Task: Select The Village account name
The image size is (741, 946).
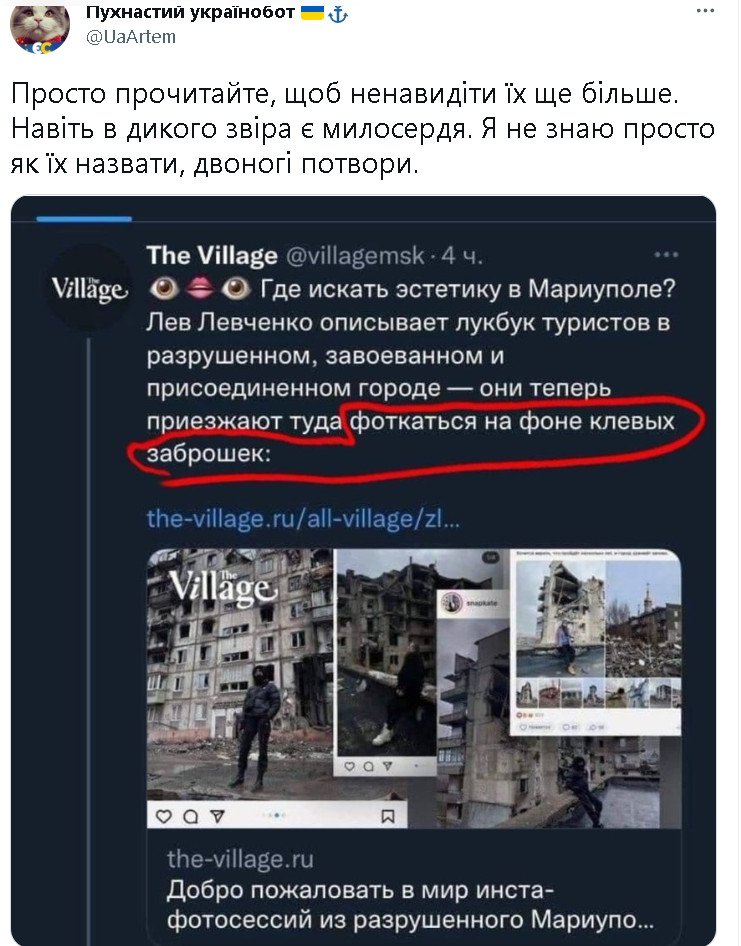Action: click(x=212, y=256)
